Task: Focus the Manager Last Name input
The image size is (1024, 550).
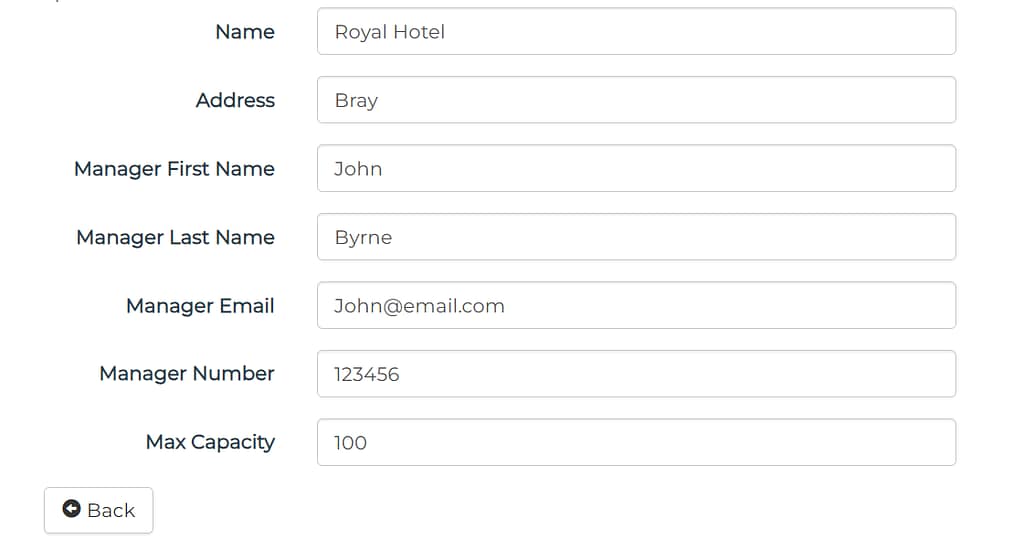Action: pos(636,237)
